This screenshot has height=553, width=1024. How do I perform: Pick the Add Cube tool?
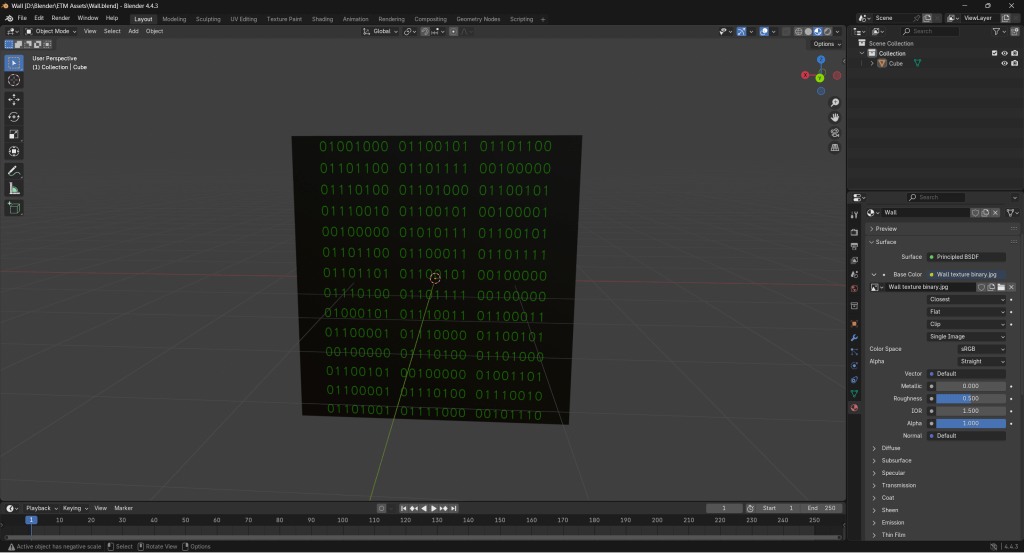click(14, 208)
